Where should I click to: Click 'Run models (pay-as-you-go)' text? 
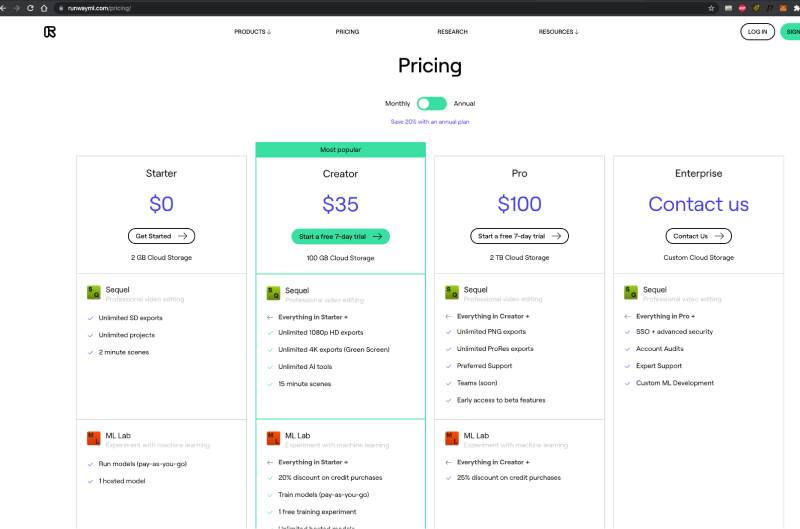click(143, 464)
